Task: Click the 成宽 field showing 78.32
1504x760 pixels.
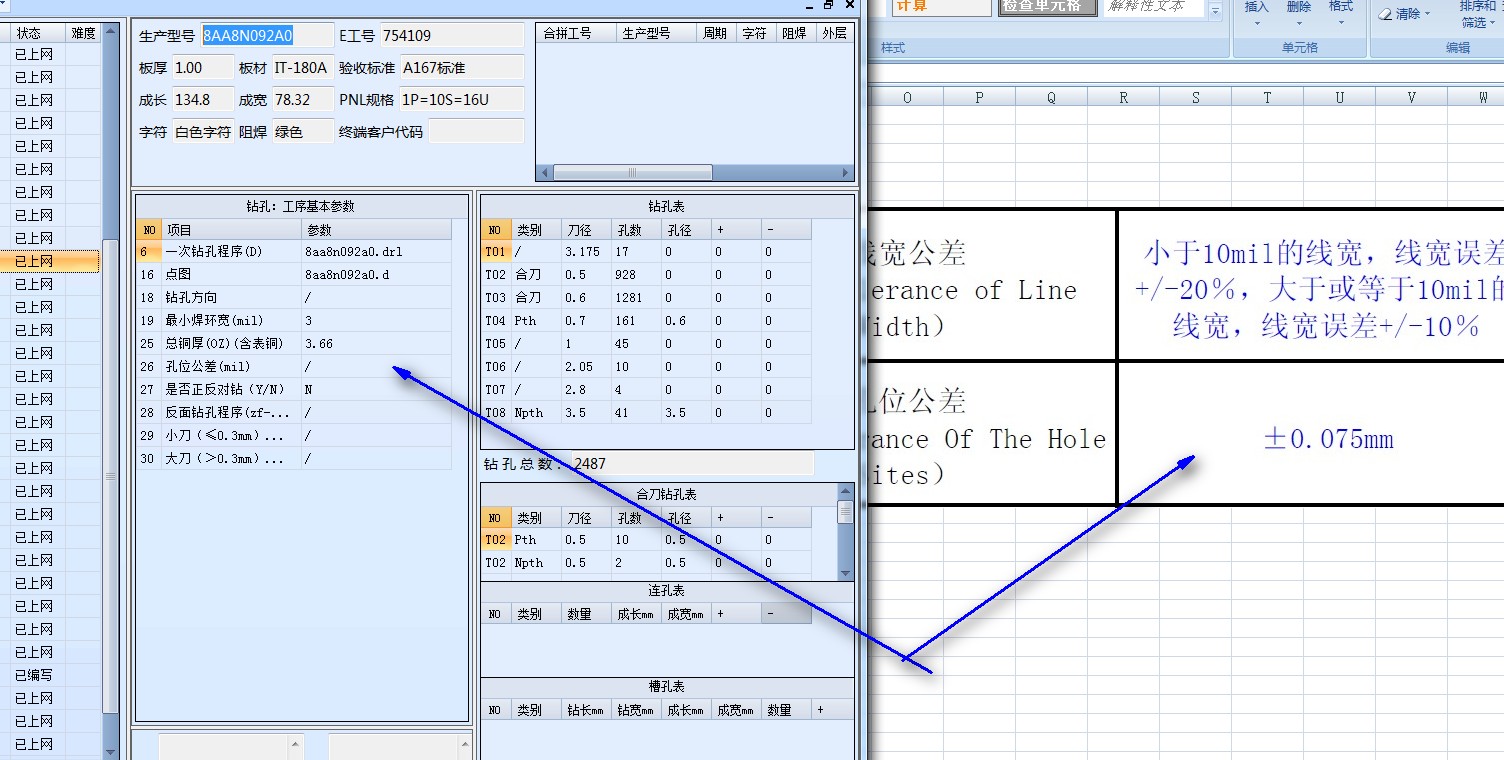Action: pyautogui.click(x=302, y=99)
